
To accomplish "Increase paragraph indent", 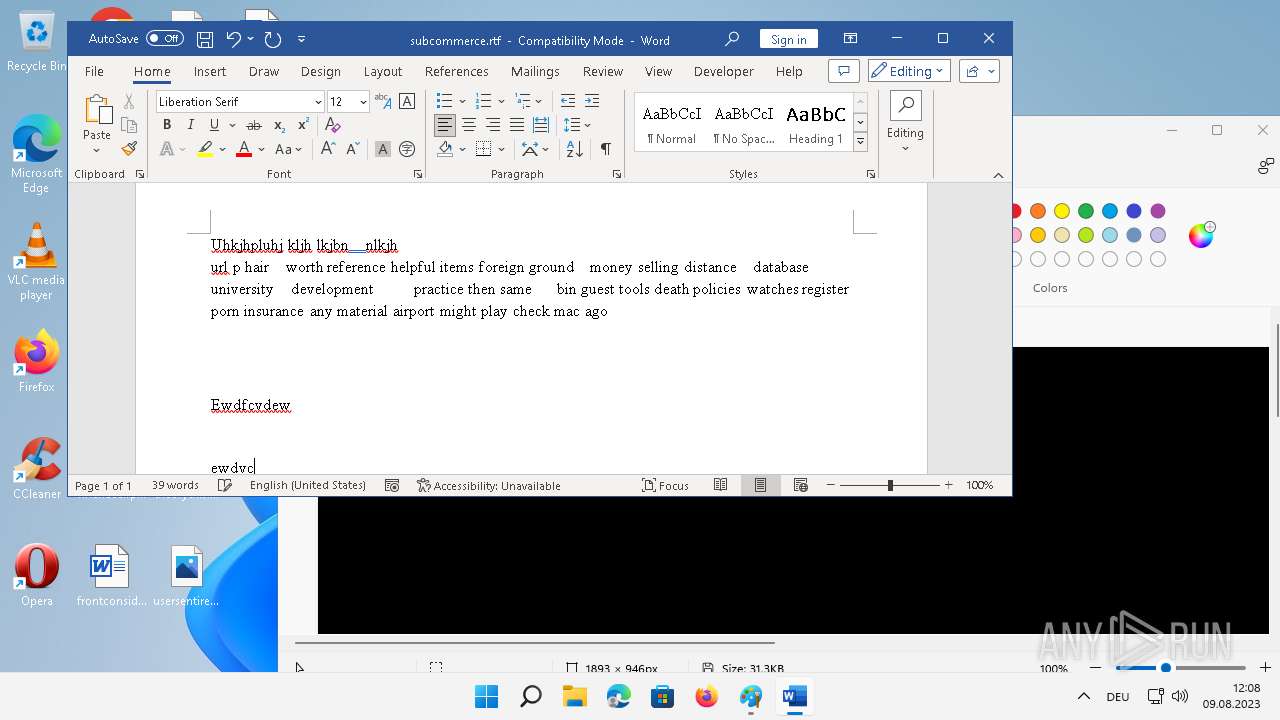I will click(592, 101).
